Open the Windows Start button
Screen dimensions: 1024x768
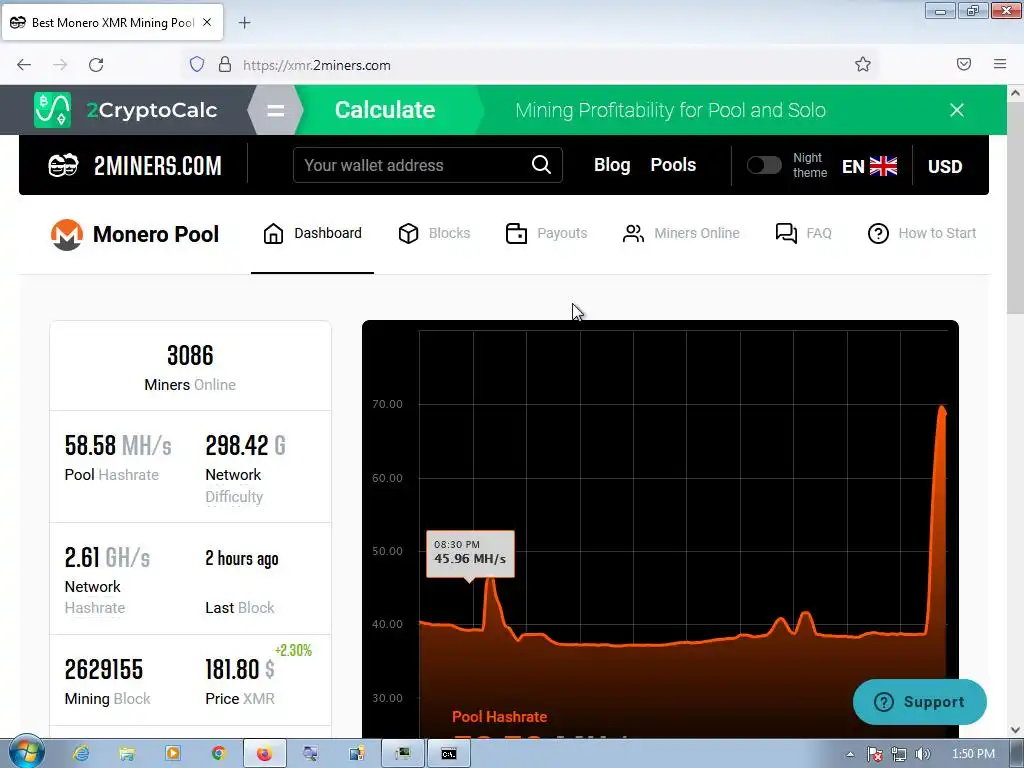point(26,752)
